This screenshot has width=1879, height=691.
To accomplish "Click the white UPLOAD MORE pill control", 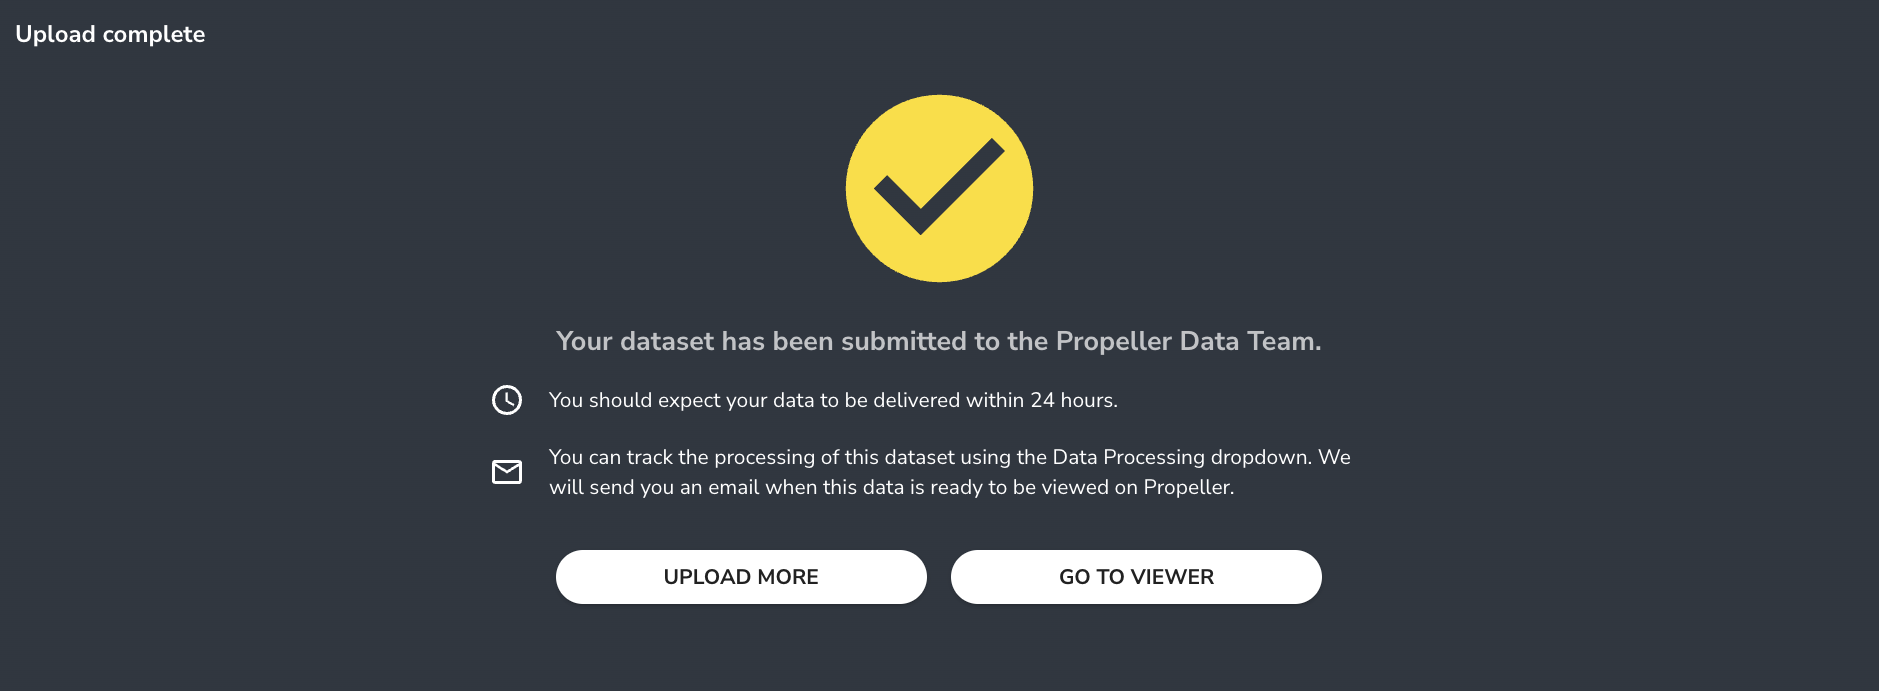I will (x=740, y=577).
